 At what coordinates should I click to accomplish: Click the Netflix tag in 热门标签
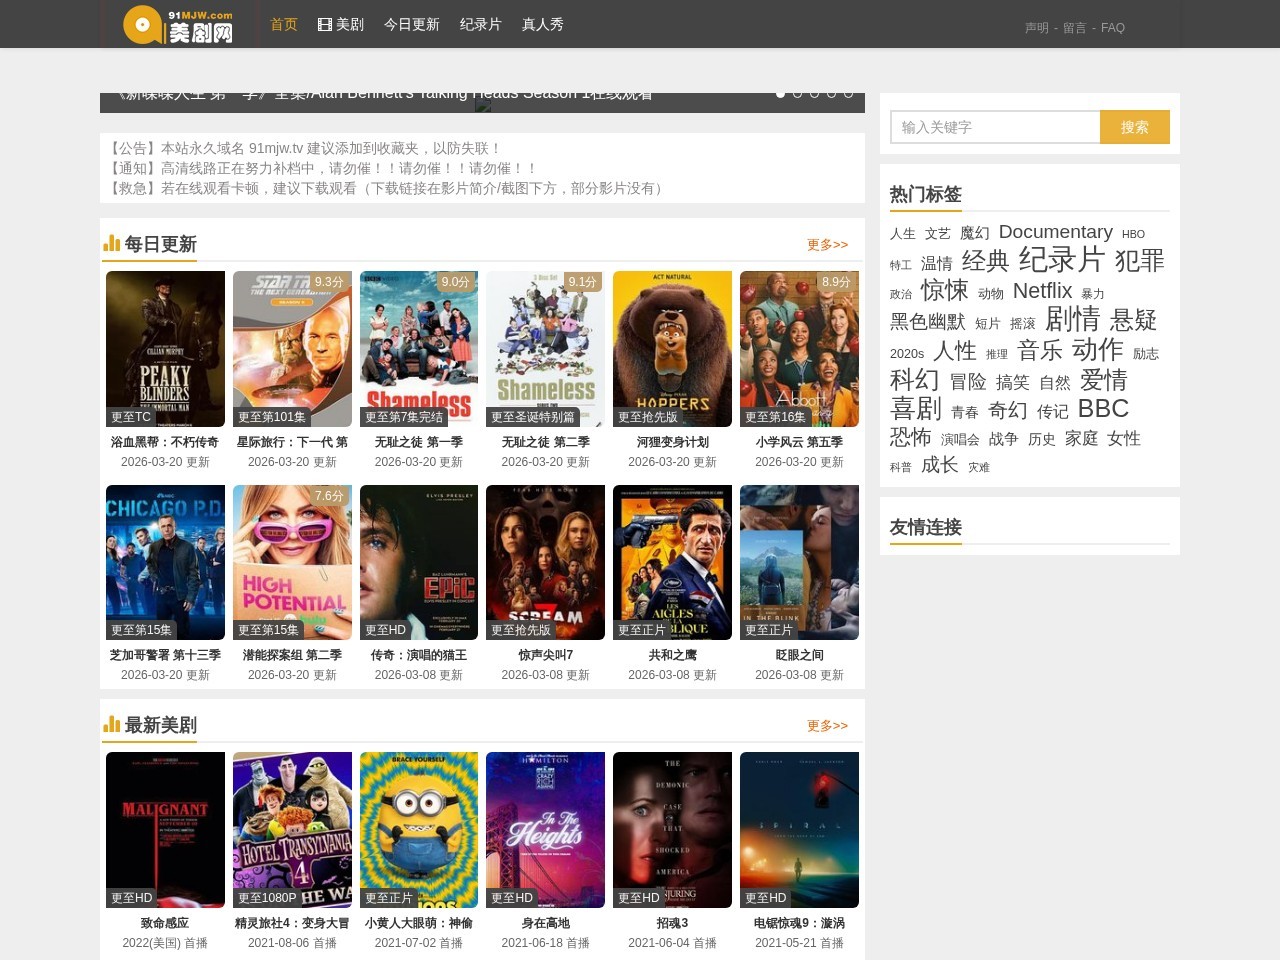click(1042, 291)
